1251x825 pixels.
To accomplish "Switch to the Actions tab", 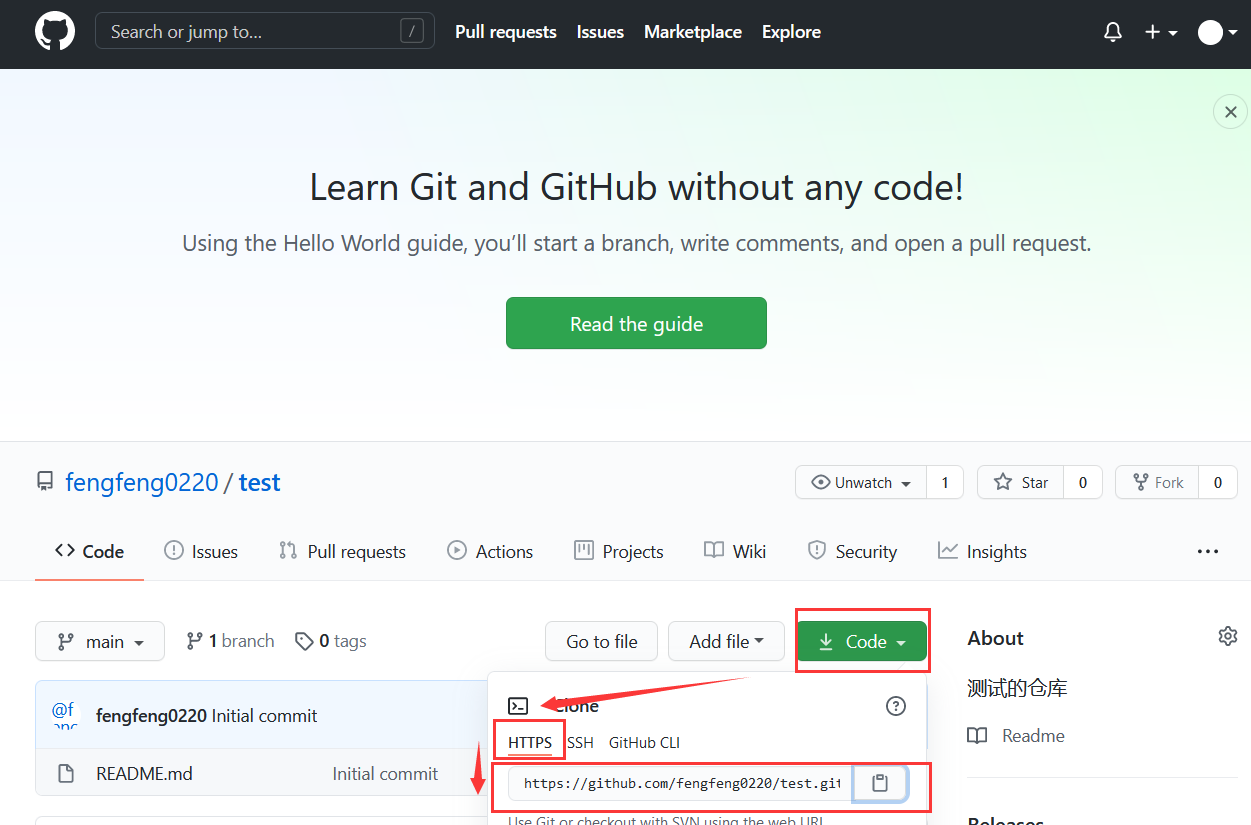I will coord(490,551).
